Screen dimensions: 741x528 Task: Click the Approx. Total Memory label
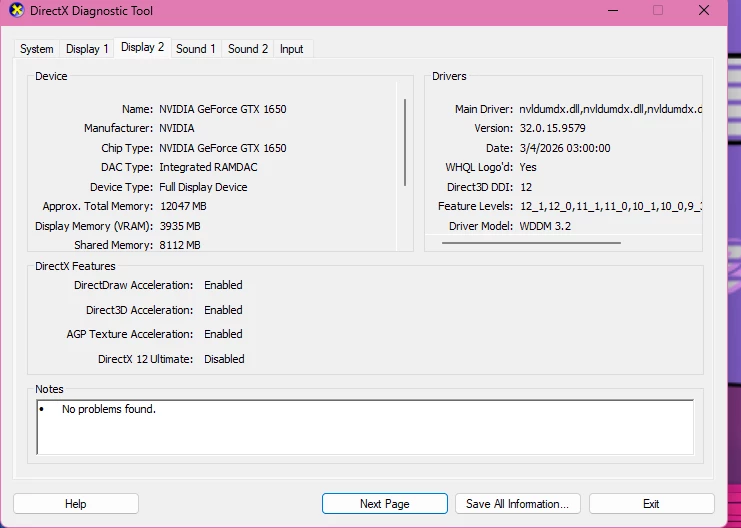pos(98,206)
